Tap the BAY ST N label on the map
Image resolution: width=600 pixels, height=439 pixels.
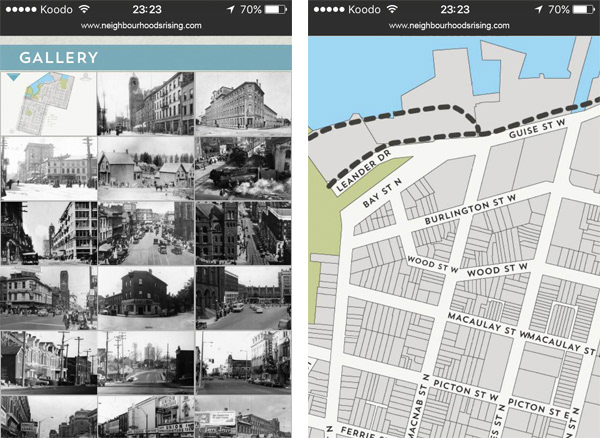tap(382, 193)
